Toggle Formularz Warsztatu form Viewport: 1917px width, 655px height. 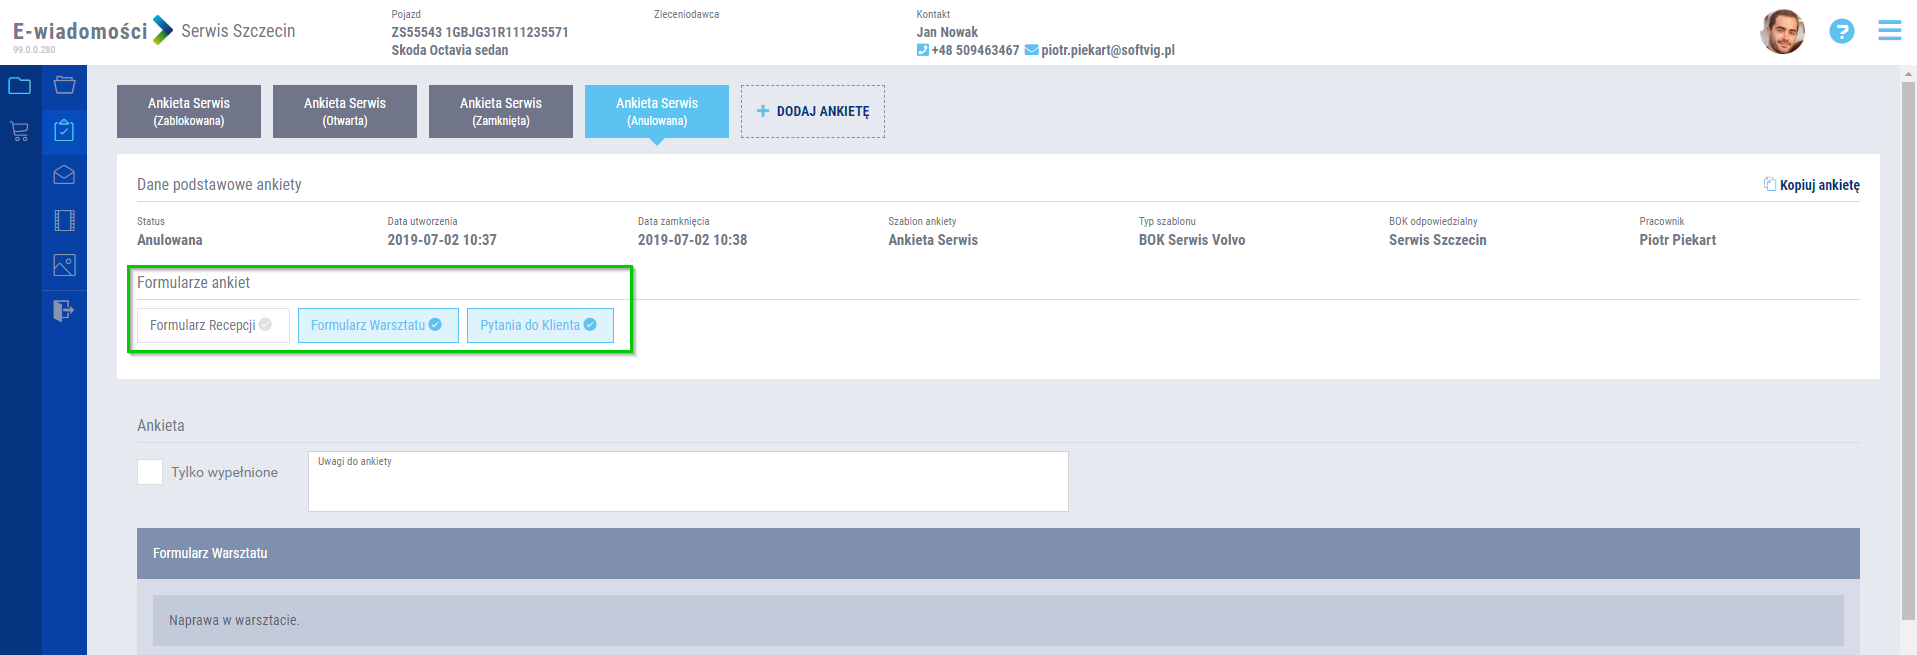pos(378,325)
